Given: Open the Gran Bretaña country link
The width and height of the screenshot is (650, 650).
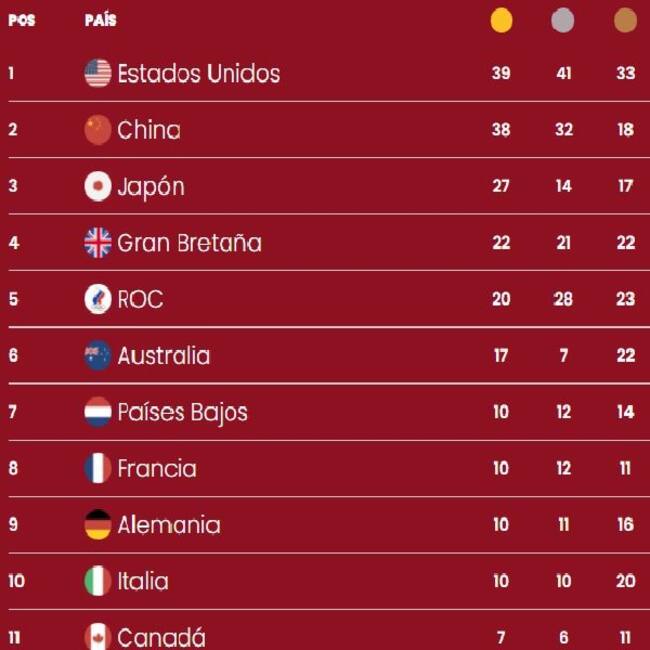Looking at the screenshot, I should coord(189,243).
